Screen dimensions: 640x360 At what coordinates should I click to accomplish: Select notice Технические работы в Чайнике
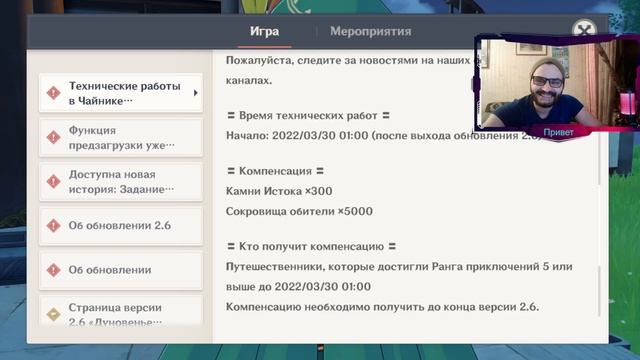121,93
